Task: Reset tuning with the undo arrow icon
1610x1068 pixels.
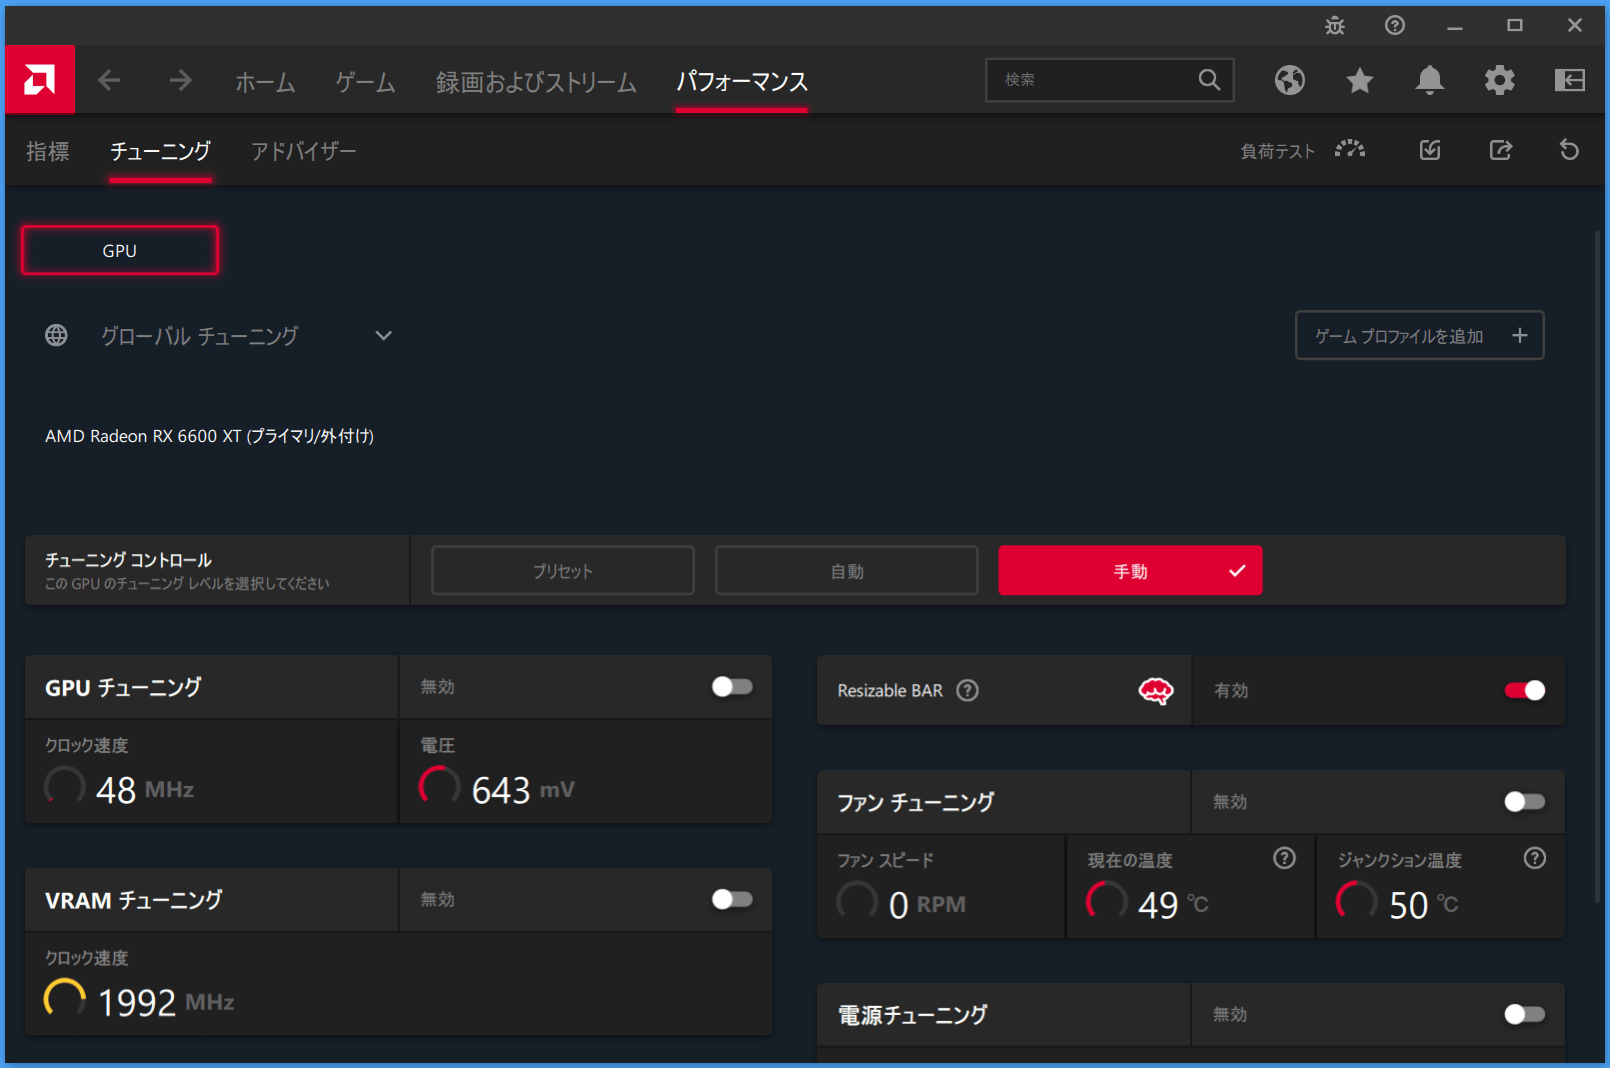Action: [x=1569, y=150]
